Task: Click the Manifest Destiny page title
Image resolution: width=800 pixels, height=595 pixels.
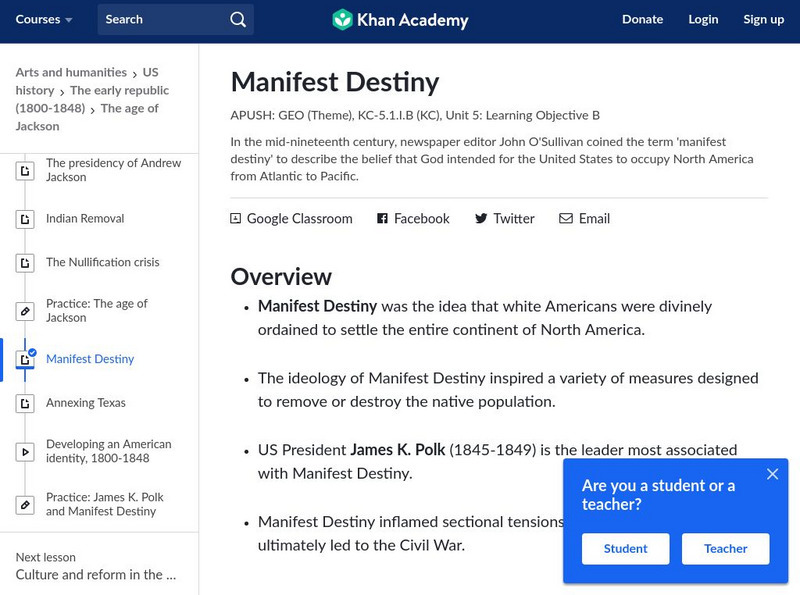Action: tap(335, 82)
